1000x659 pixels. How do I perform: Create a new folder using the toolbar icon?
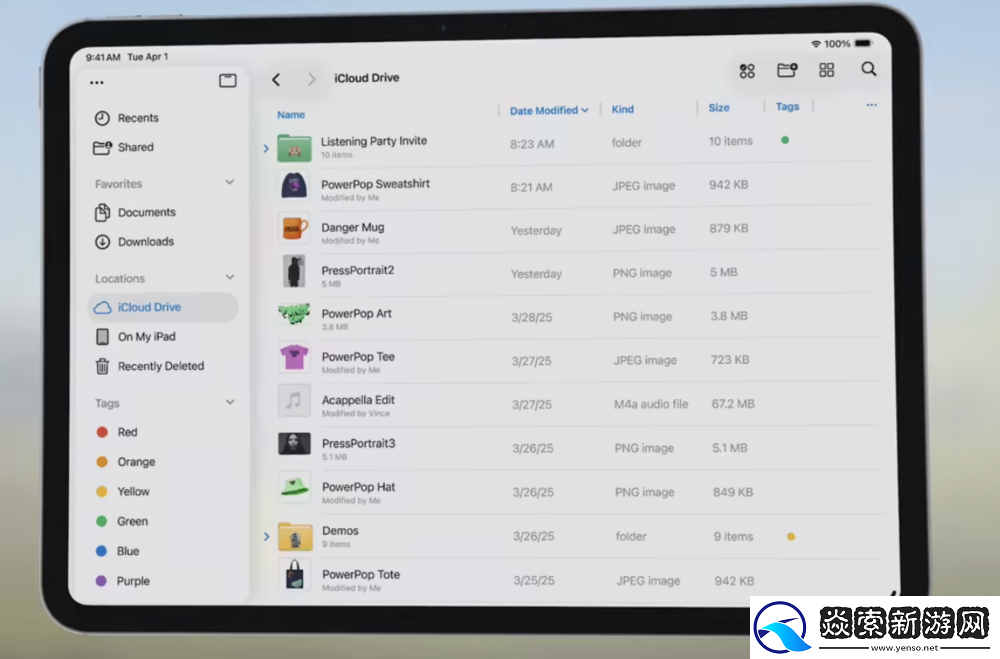(787, 69)
